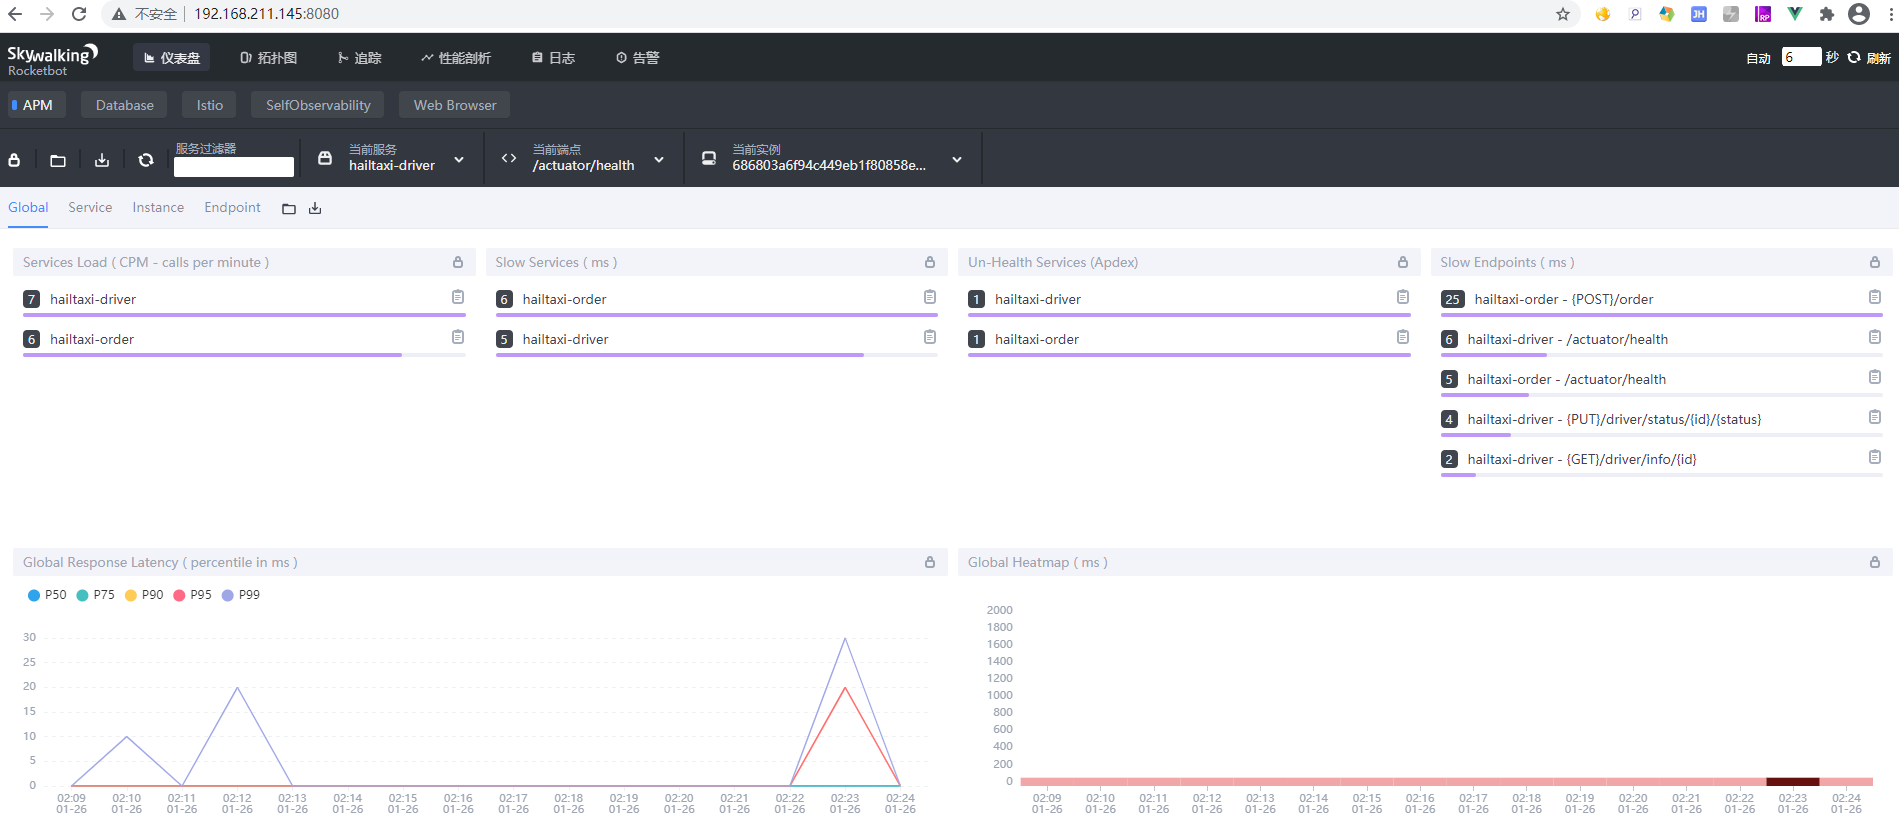The height and width of the screenshot is (828, 1899).
Task: Click the dark heatmap cell at 02:23
Action: (x=1793, y=782)
